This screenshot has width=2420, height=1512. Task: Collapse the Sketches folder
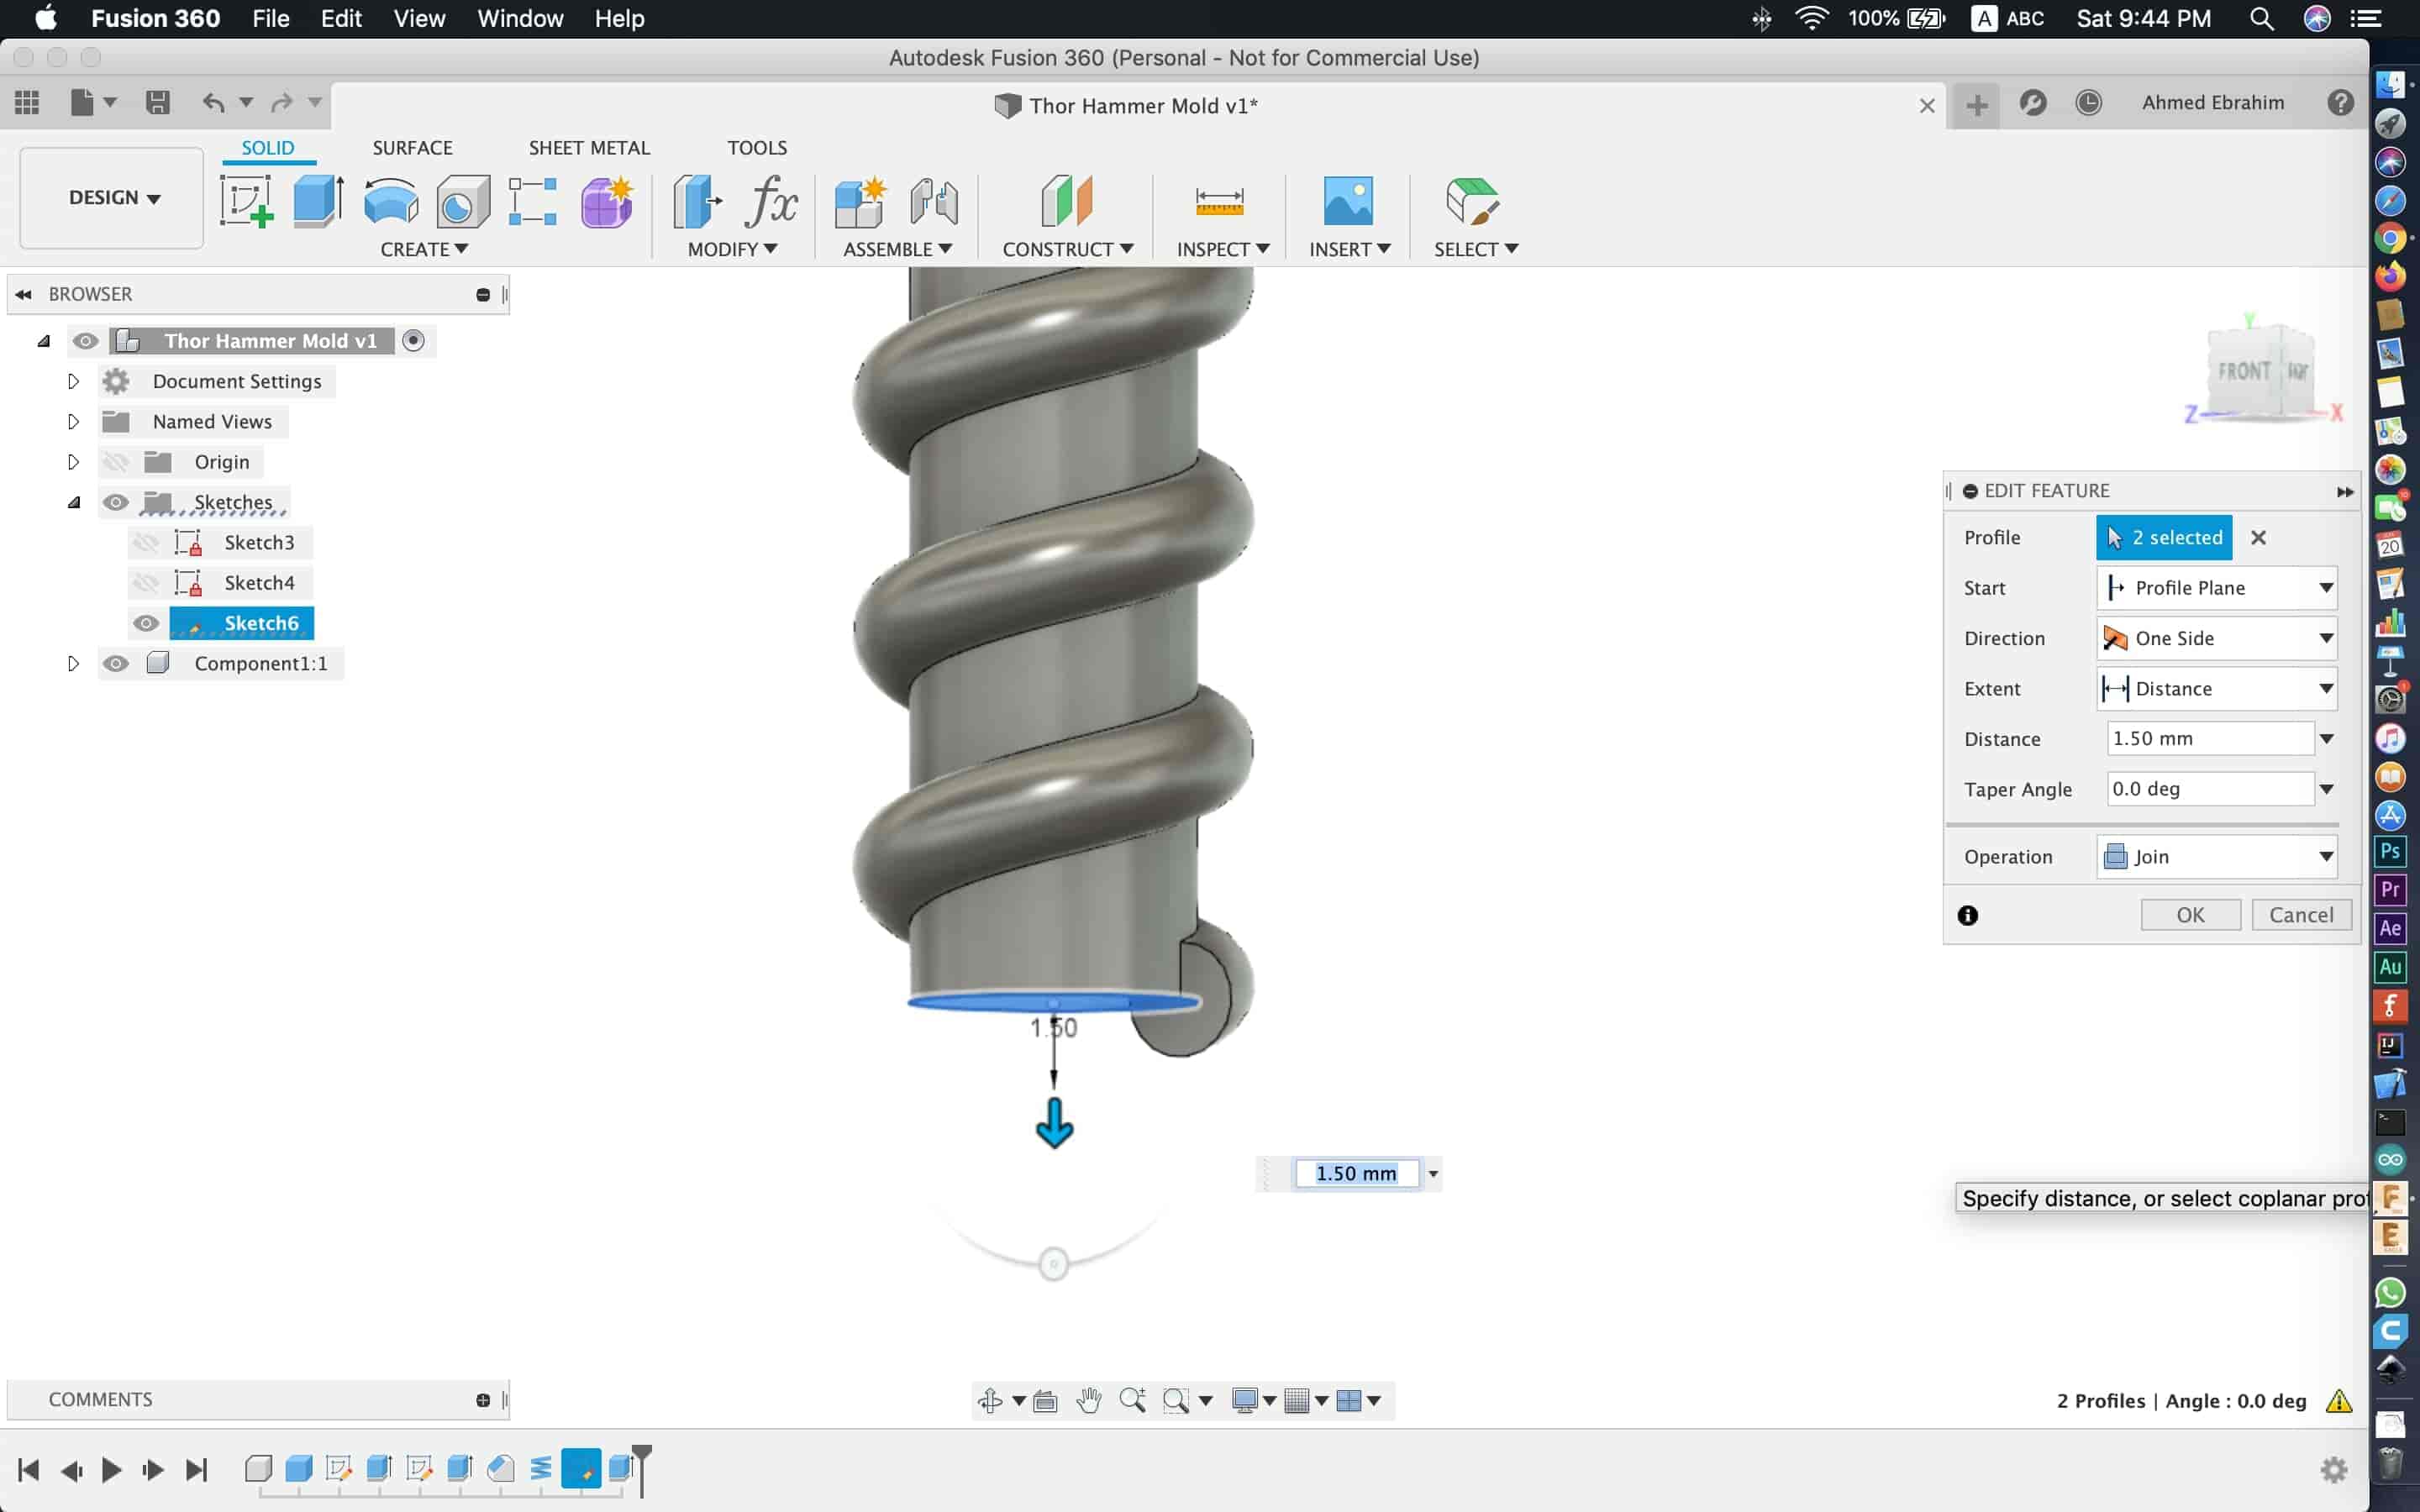click(73, 502)
